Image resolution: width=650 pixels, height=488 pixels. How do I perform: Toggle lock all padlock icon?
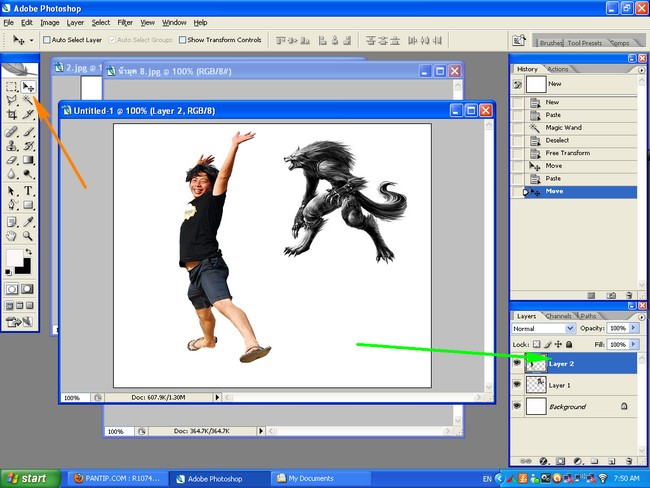click(x=569, y=344)
